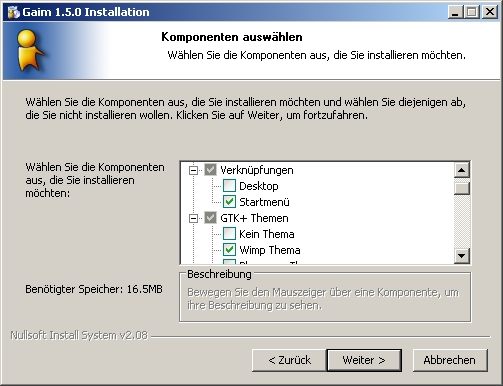Enable the Desktop shortcut checkbox
Screen dimensions: 503x386
pyautogui.click(x=229, y=186)
